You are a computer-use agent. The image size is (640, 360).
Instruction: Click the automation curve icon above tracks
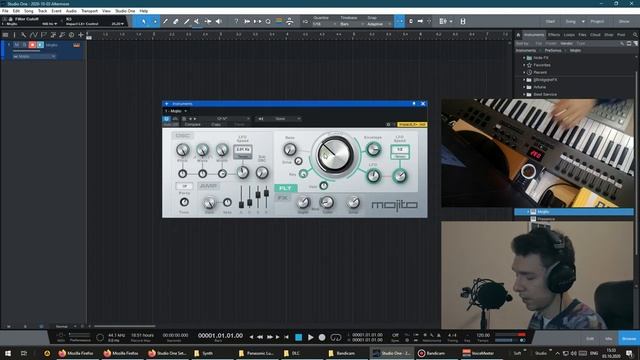[33, 35]
